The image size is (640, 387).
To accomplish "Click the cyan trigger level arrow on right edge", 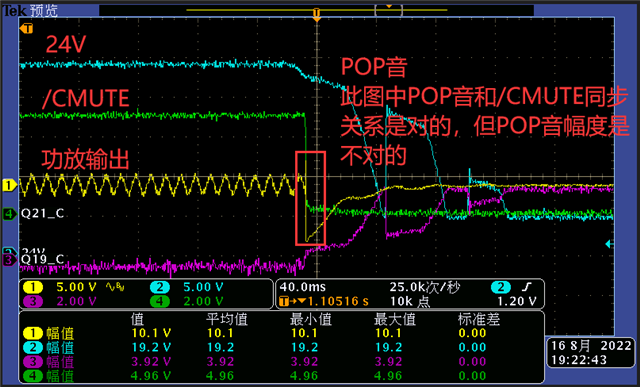I will tap(609, 244).
